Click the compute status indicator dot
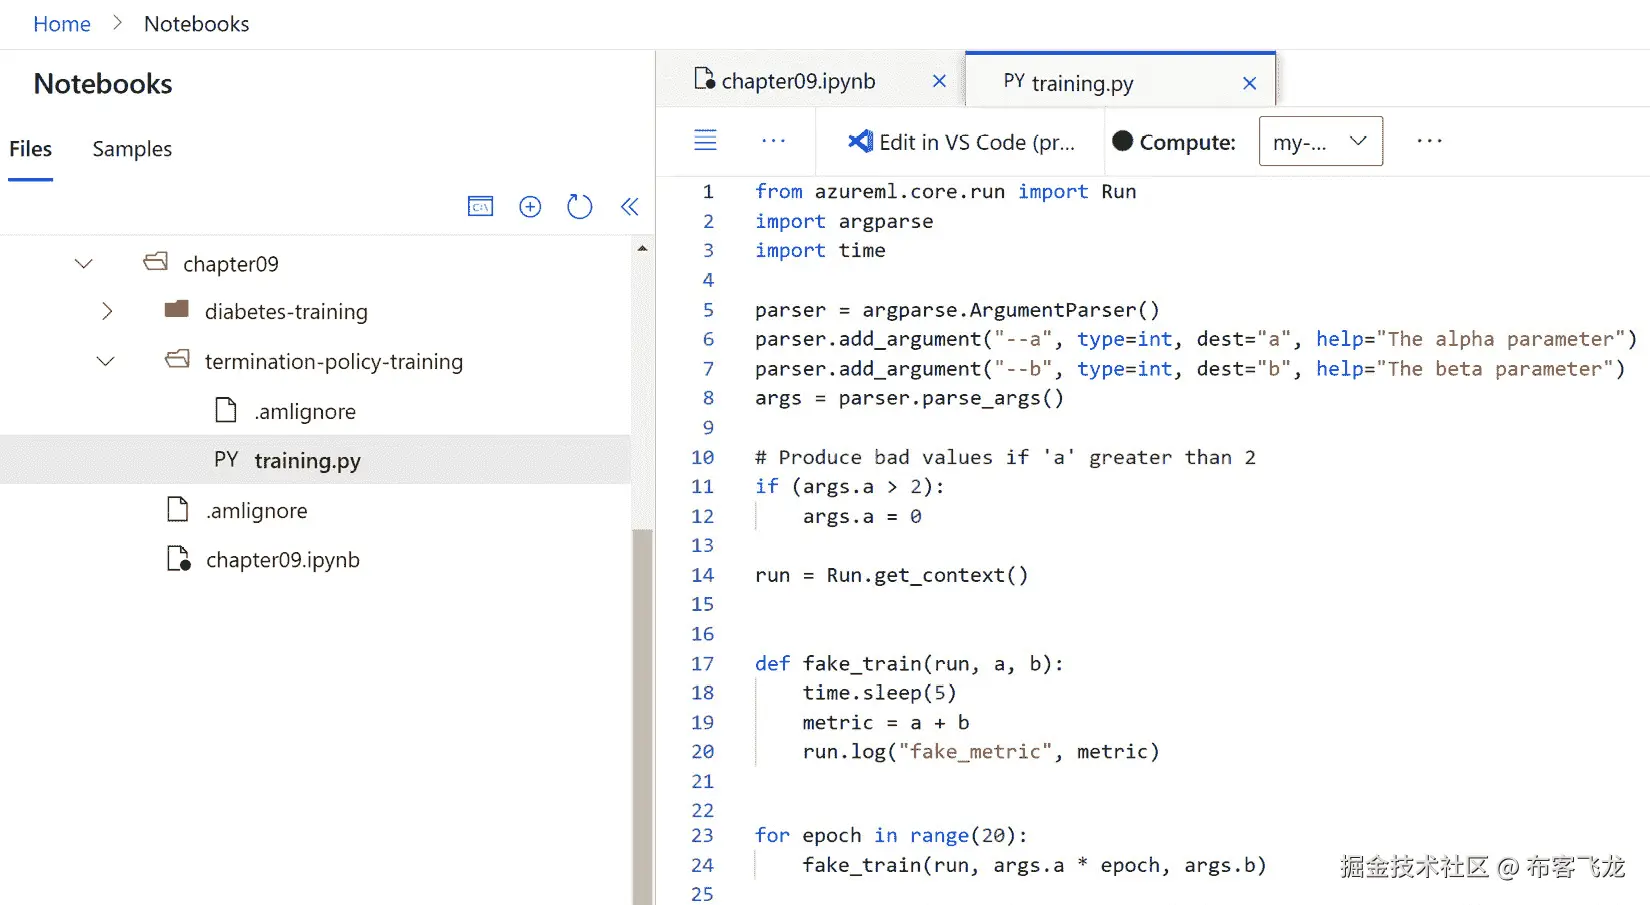 pos(1123,142)
